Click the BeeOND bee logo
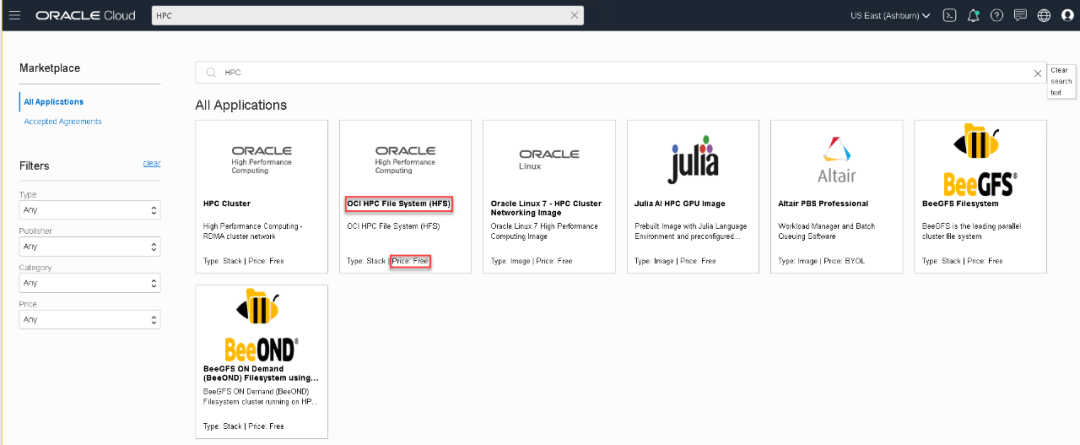 (x=261, y=326)
